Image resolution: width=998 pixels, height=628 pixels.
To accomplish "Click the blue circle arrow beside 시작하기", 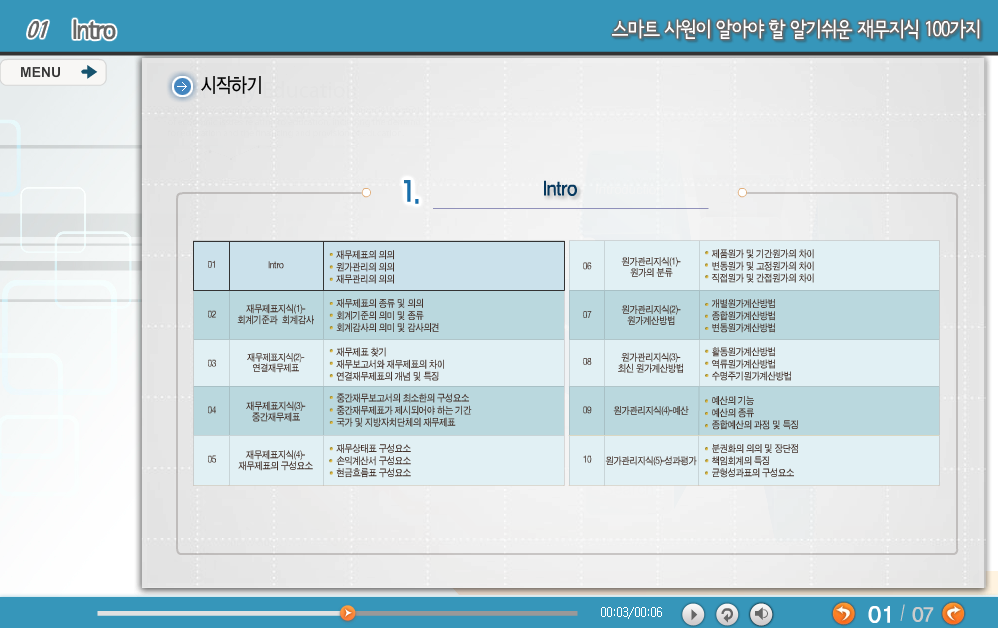I will (x=182, y=86).
